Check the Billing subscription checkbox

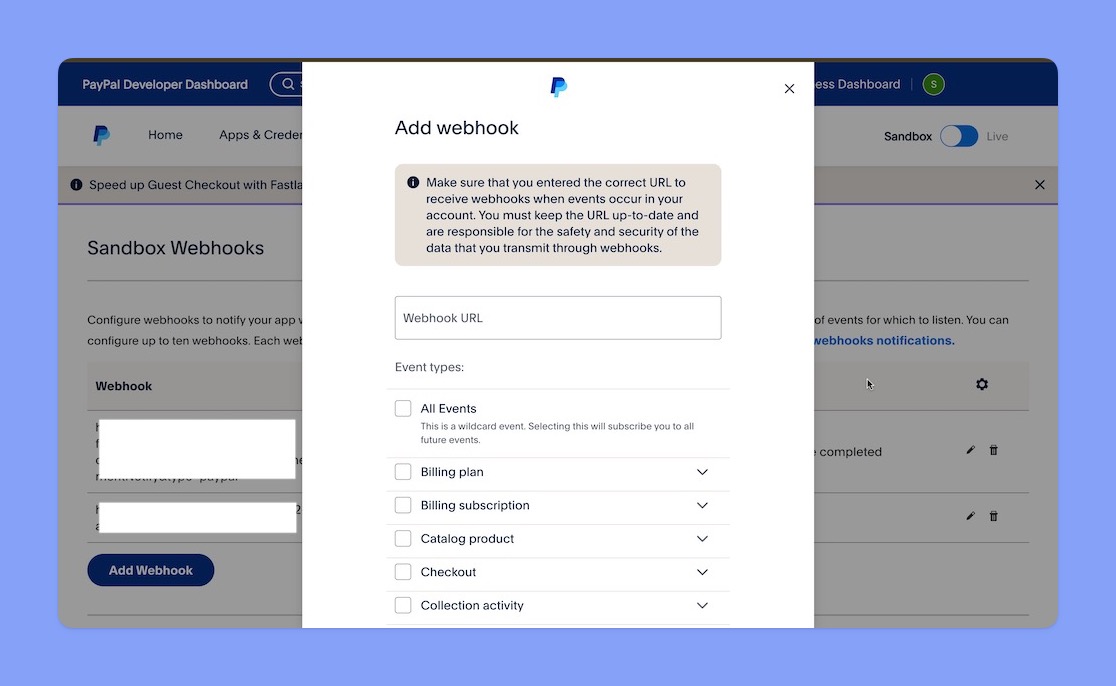(403, 505)
